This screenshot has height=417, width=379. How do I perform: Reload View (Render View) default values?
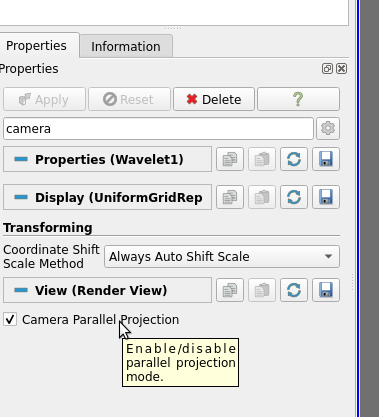pyautogui.click(x=294, y=290)
